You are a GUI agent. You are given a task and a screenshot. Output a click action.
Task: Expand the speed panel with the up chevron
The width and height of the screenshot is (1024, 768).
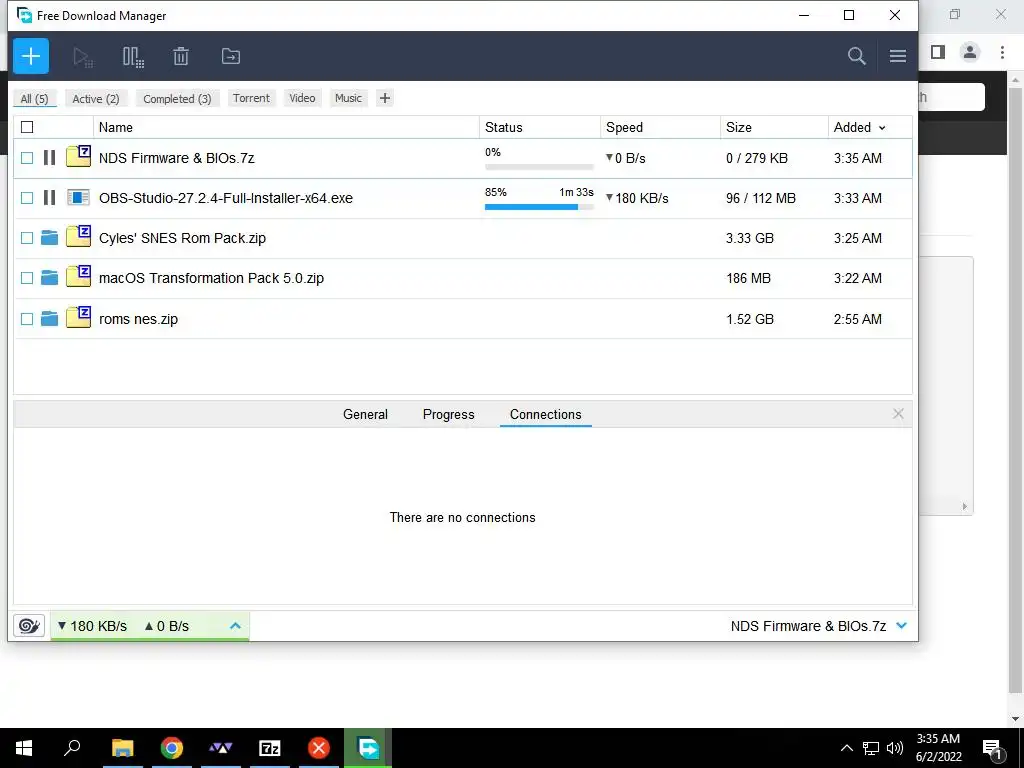click(x=235, y=626)
